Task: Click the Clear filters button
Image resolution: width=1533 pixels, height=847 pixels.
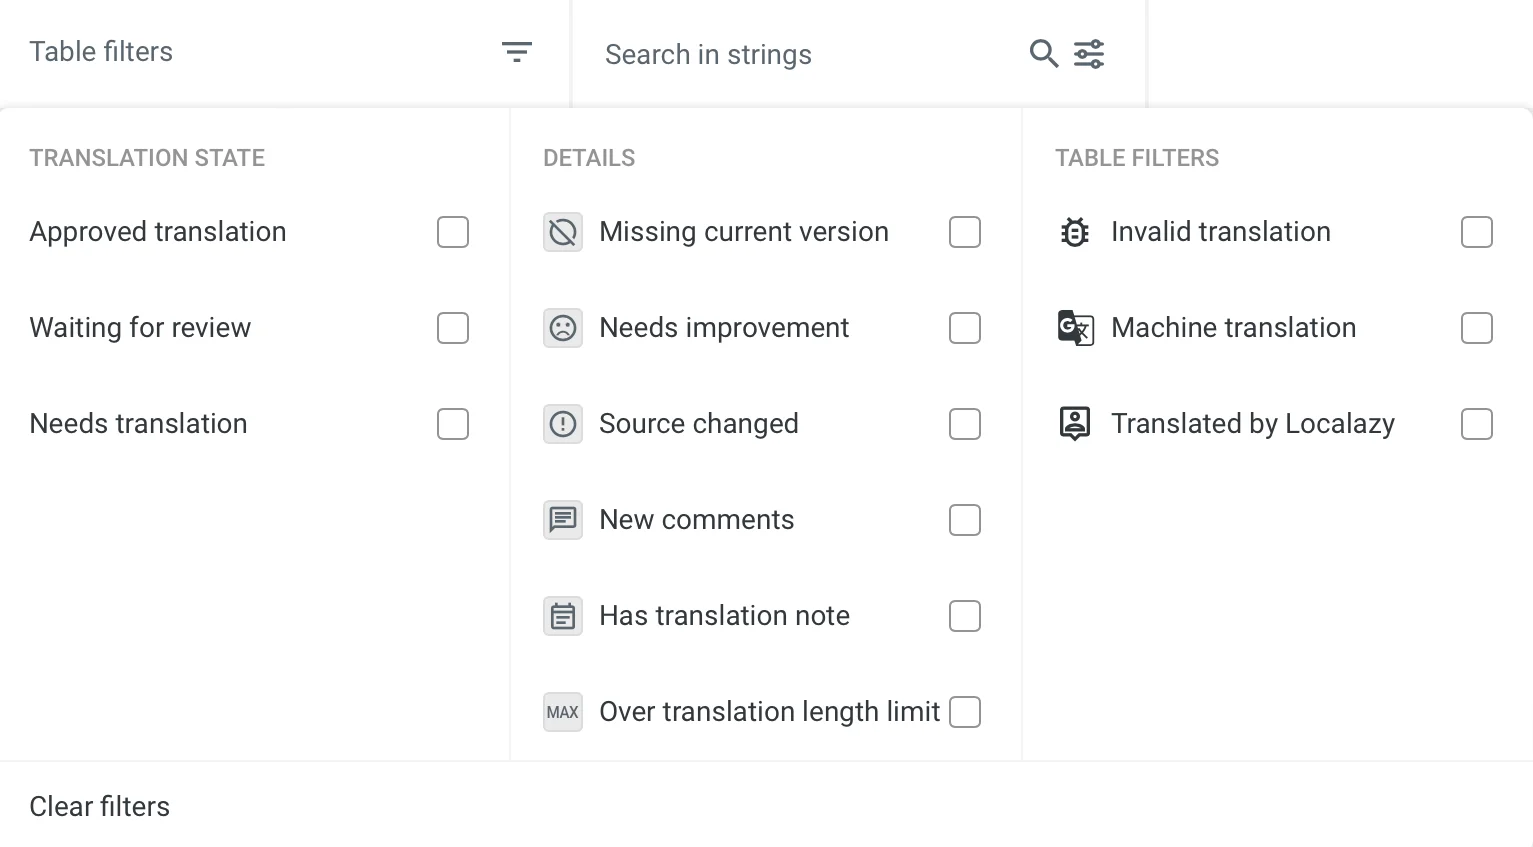Action: [100, 806]
